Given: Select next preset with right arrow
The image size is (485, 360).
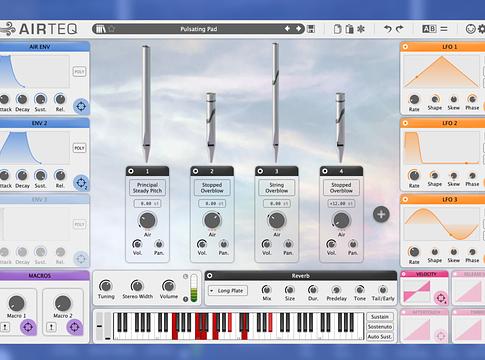Looking at the screenshot, I should tap(298, 29).
